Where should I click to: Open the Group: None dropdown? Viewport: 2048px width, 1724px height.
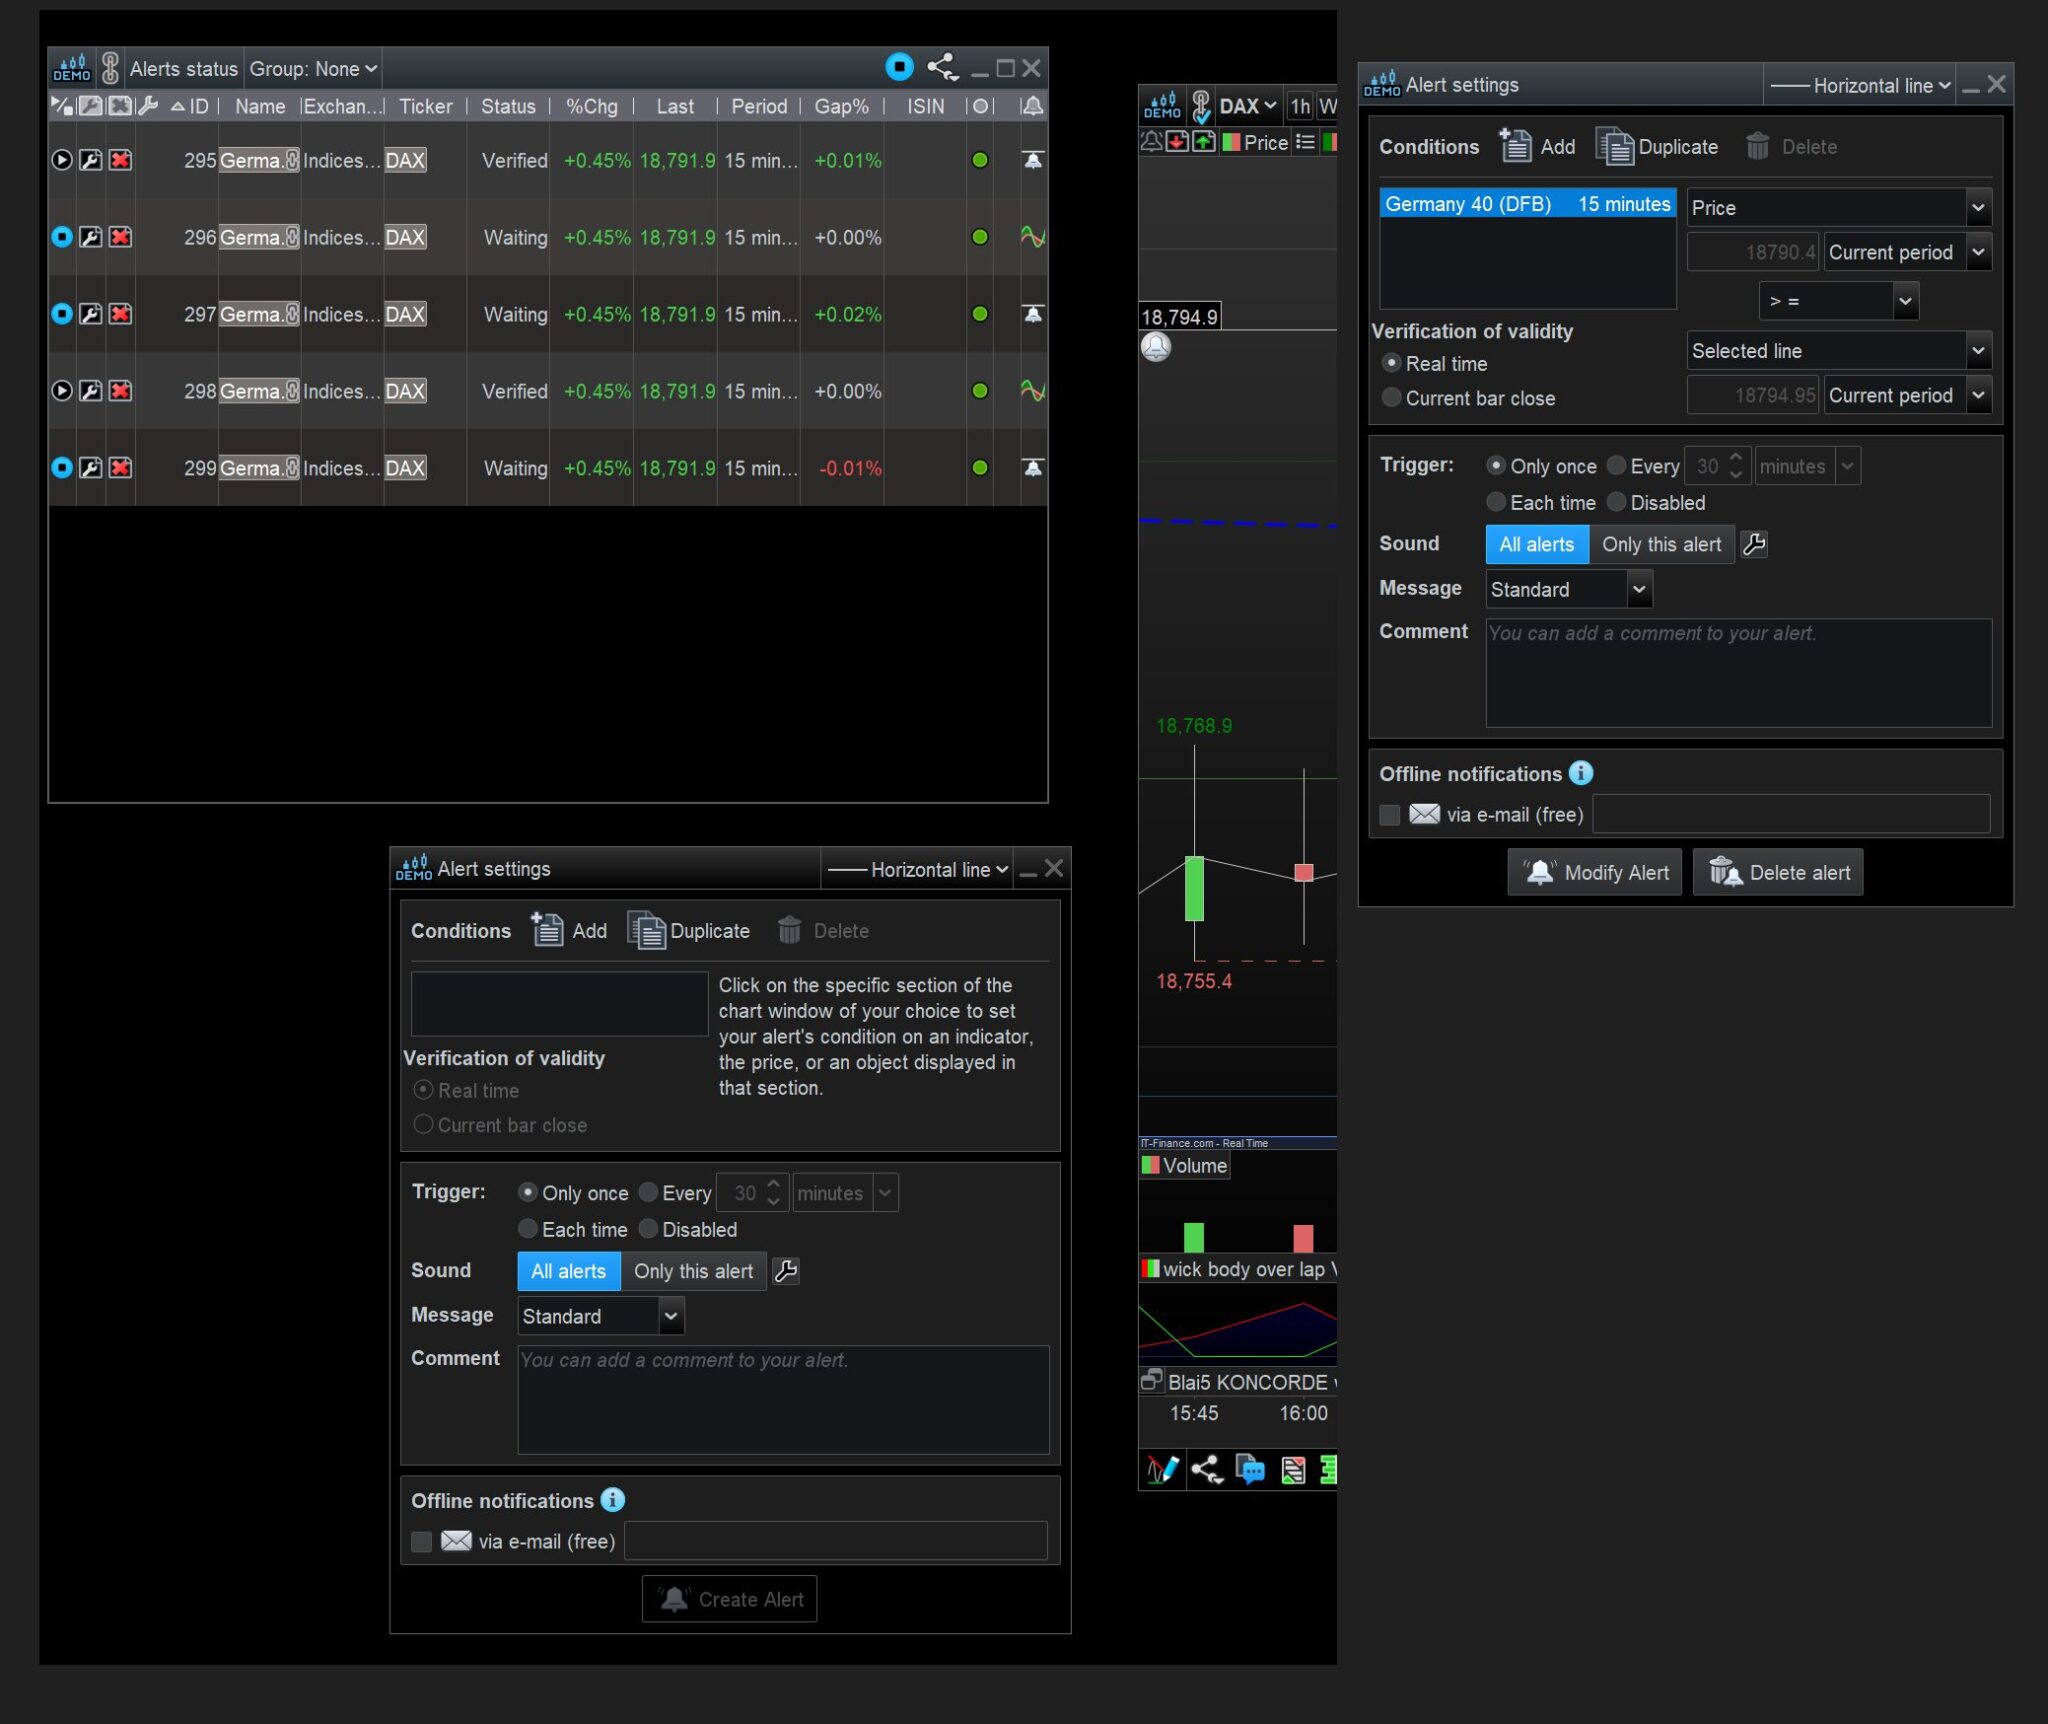coord(313,69)
